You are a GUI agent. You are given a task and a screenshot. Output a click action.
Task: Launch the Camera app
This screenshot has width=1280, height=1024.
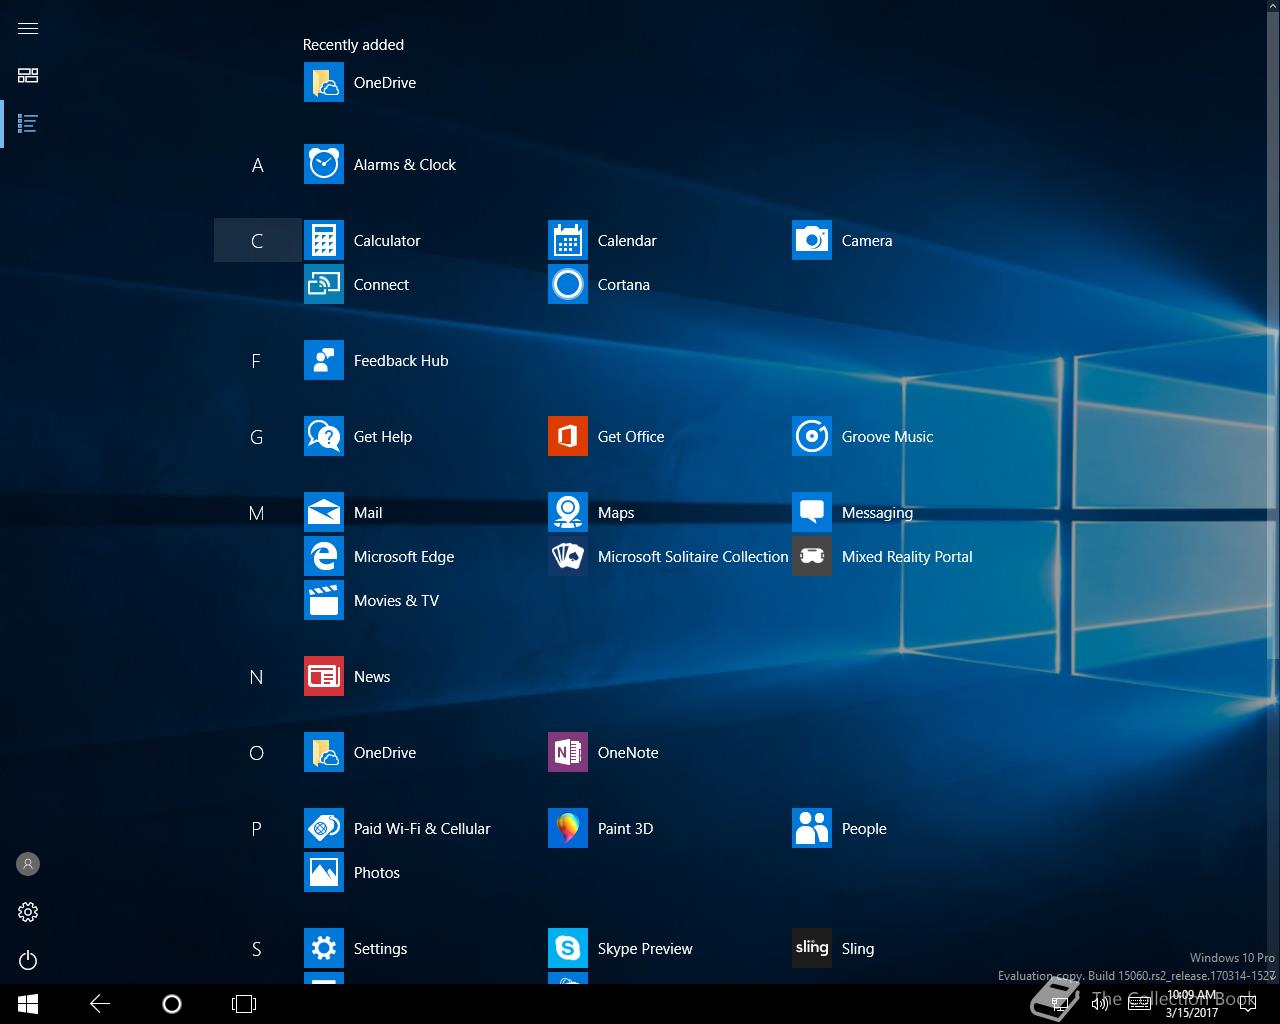tap(842, 241)
